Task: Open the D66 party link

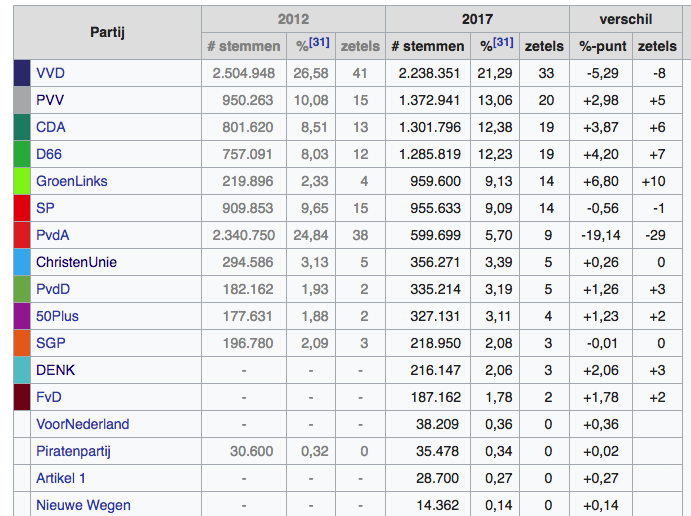Action: [49, 154]
